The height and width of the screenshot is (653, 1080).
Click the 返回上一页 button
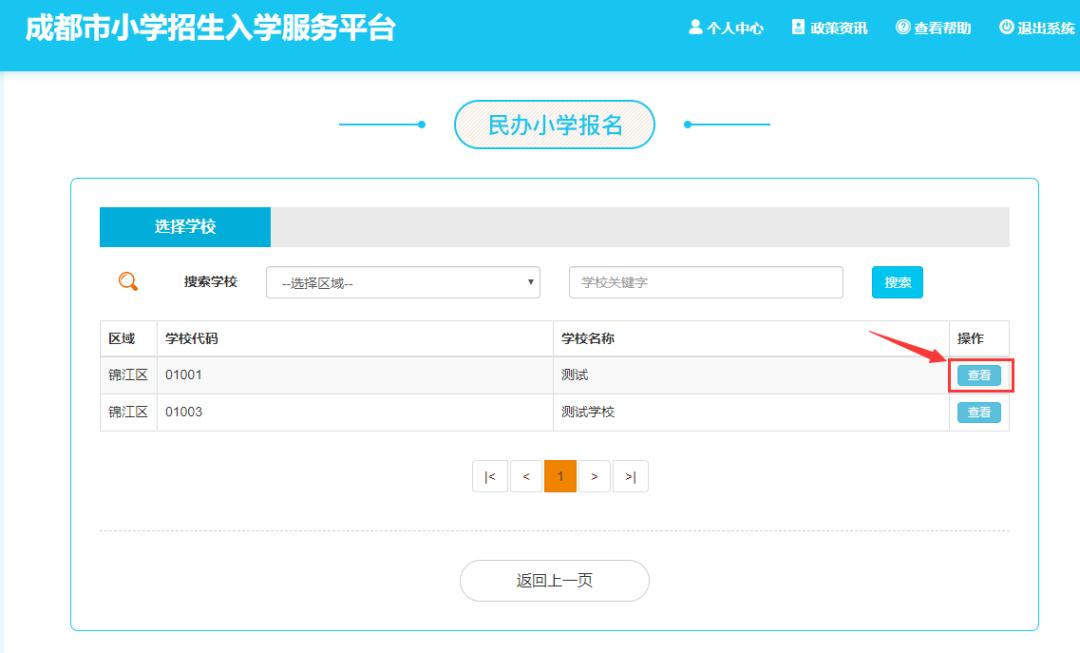(554, 581)
